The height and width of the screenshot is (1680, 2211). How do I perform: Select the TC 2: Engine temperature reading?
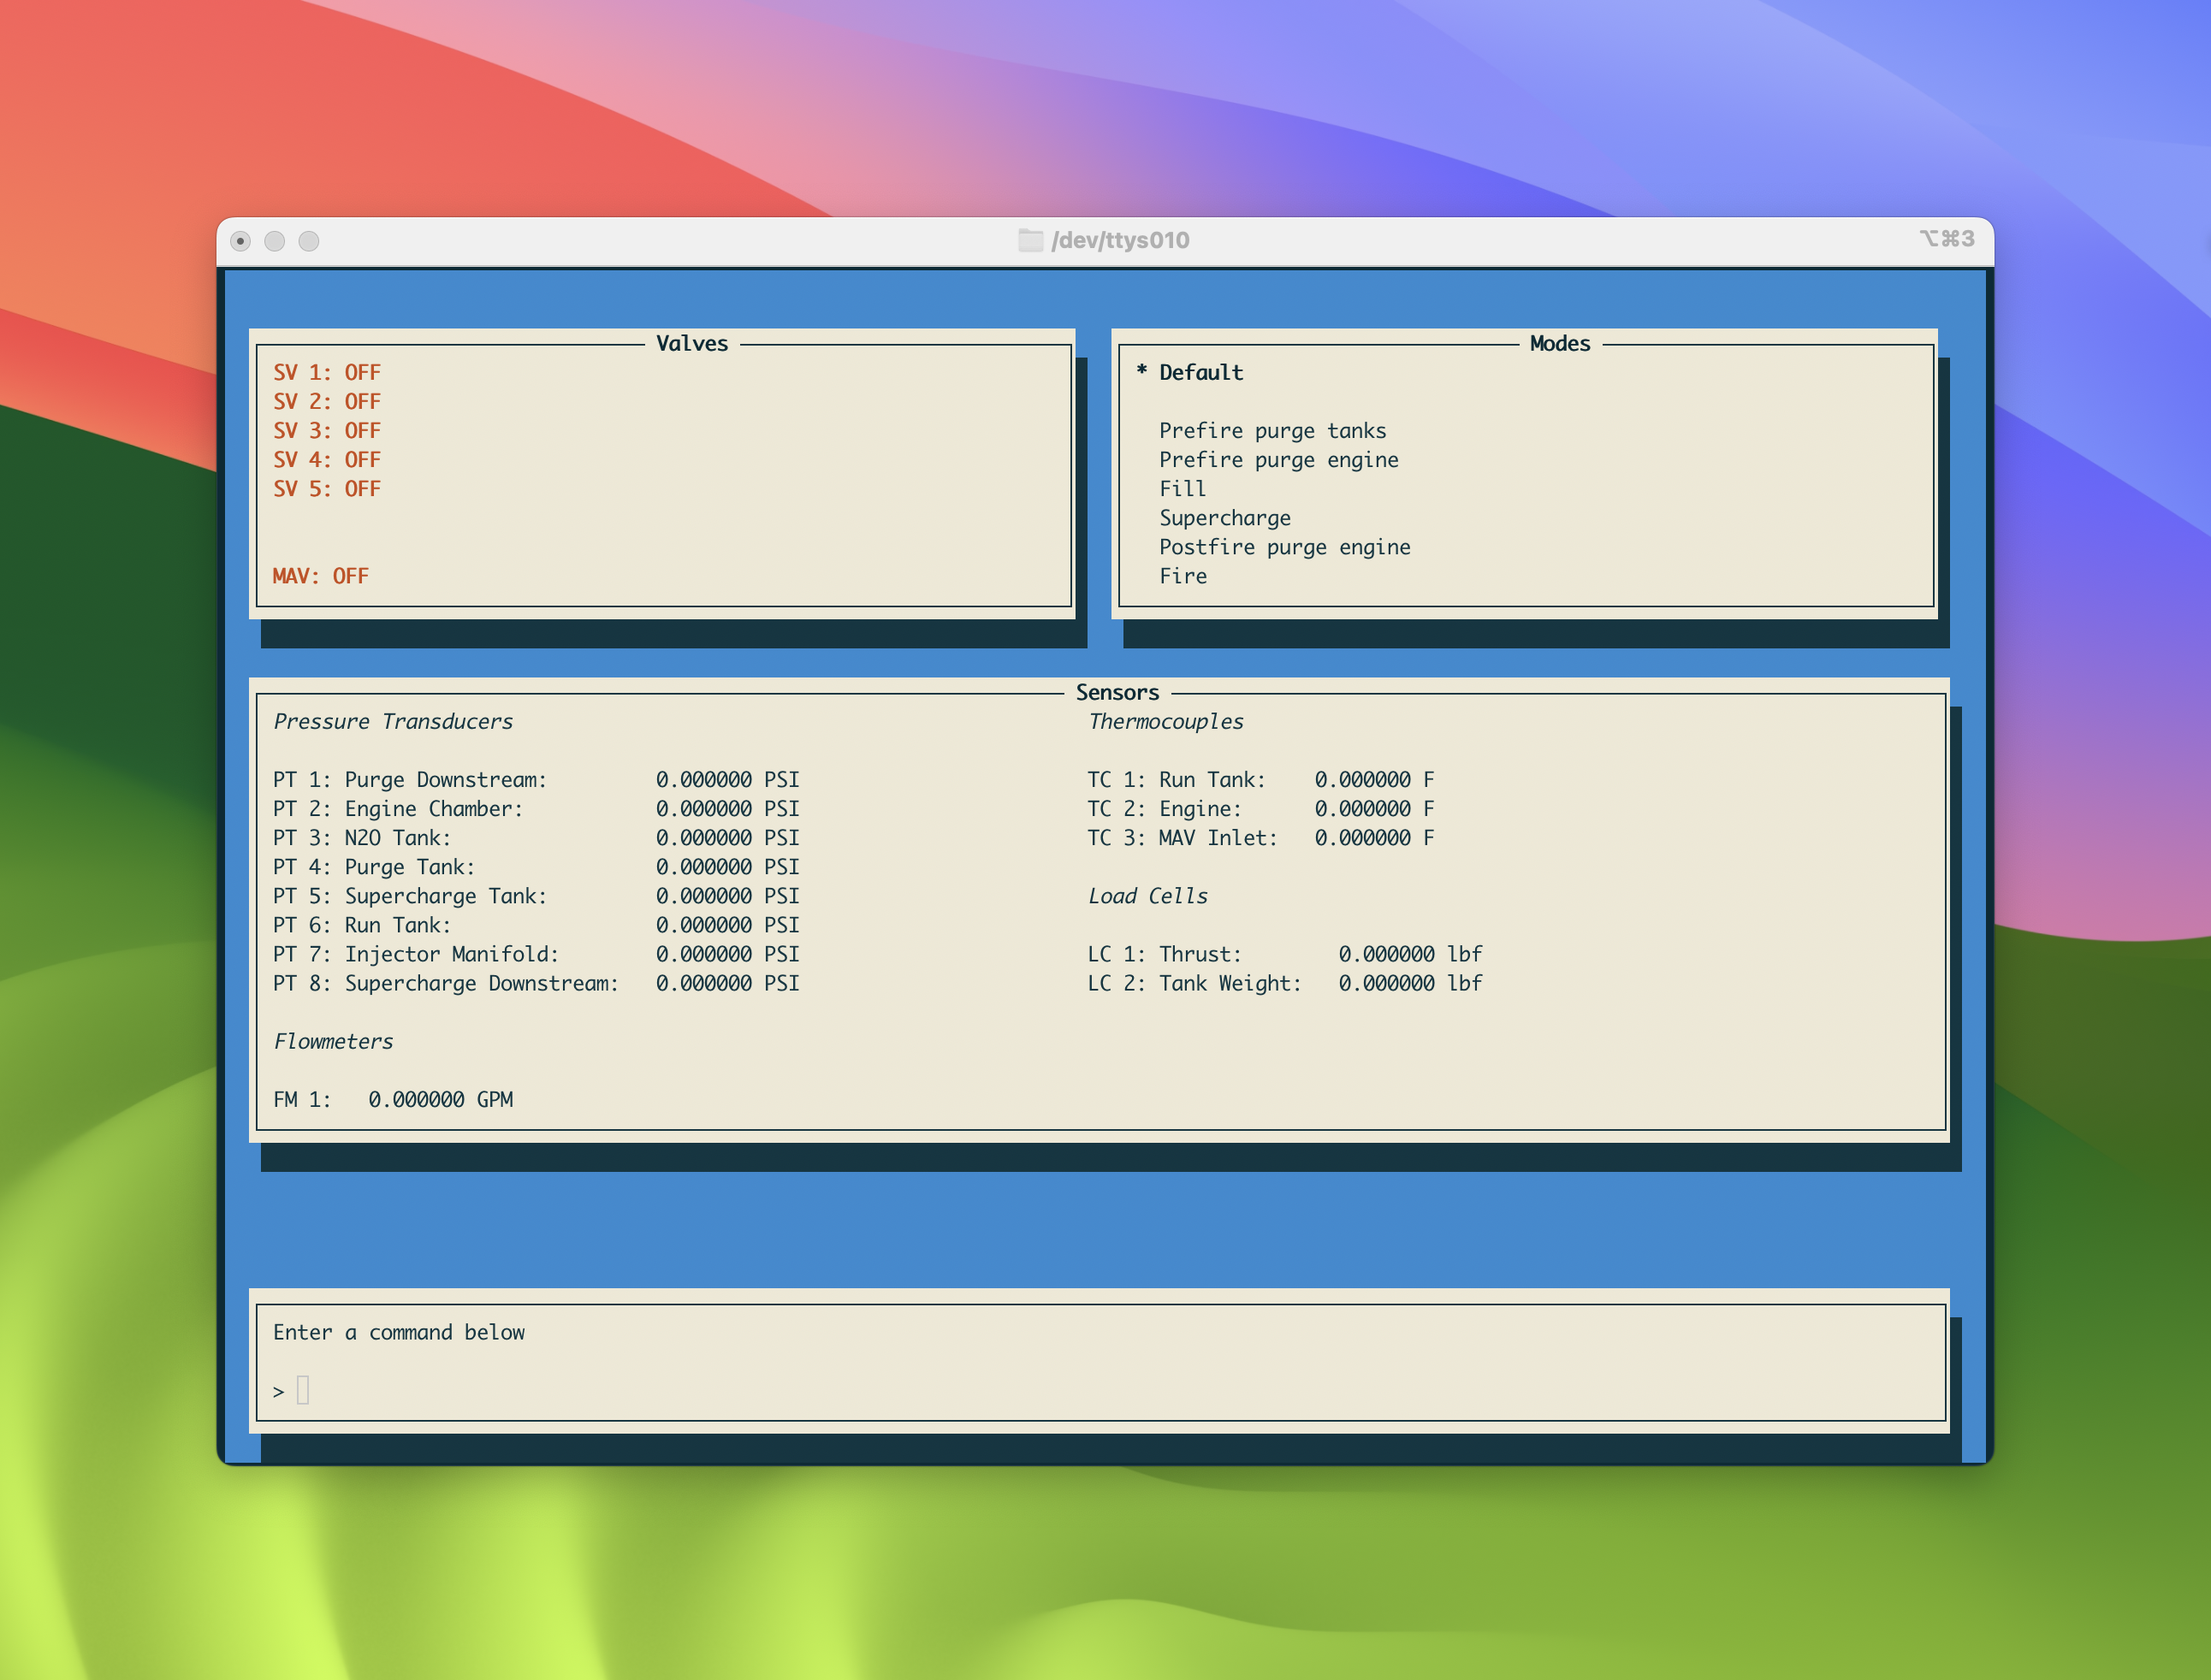tap(1261, 809)
